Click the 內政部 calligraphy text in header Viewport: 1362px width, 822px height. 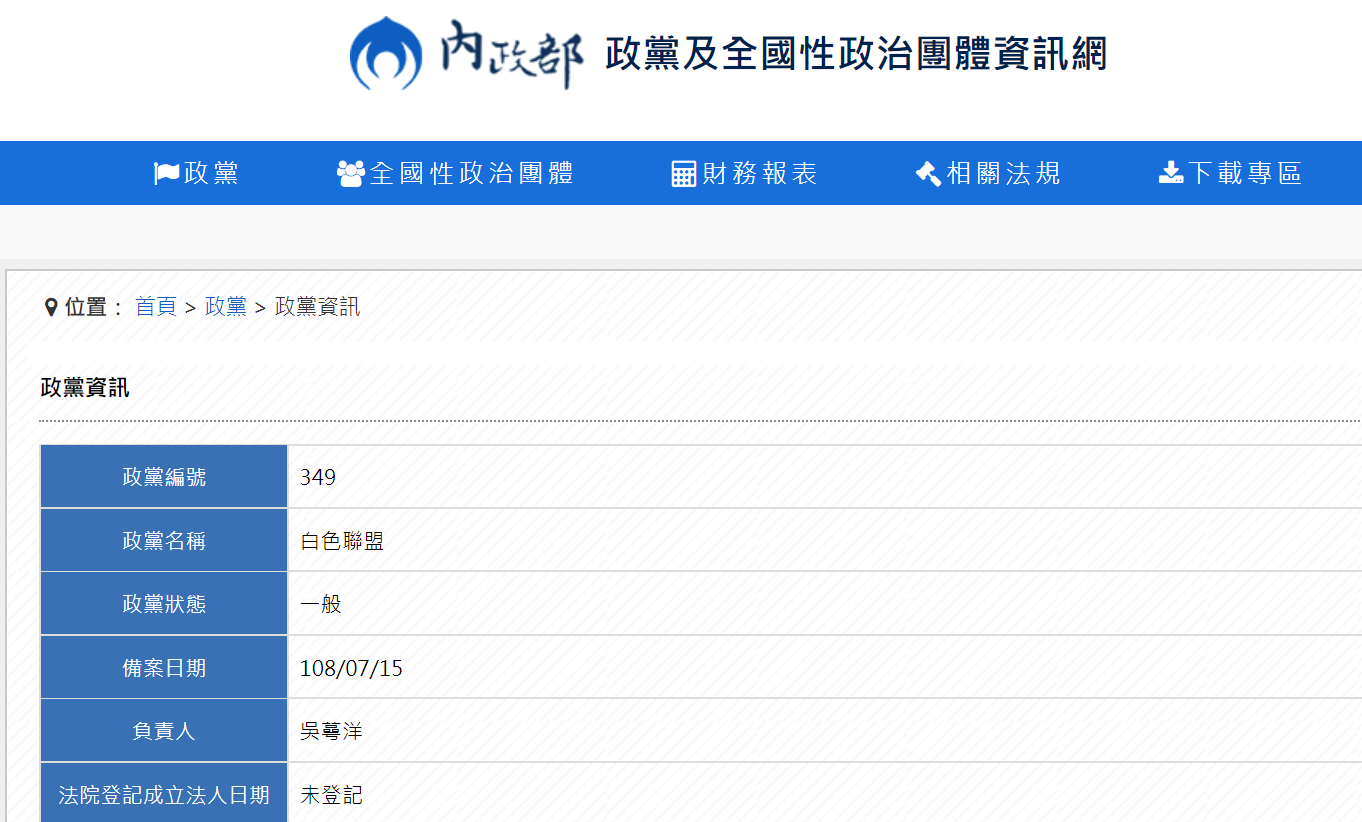pyautogui.click(x=513, y=54)
